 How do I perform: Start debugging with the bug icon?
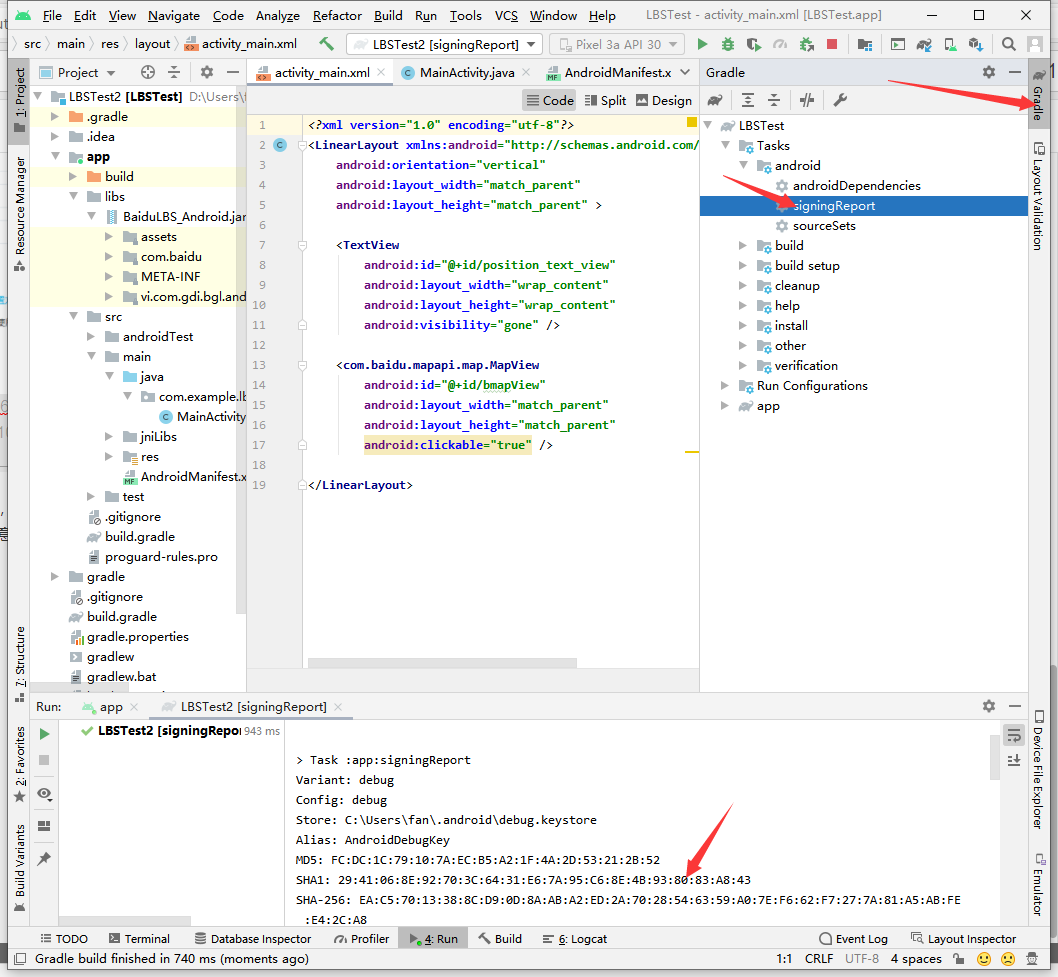[727, 45]
